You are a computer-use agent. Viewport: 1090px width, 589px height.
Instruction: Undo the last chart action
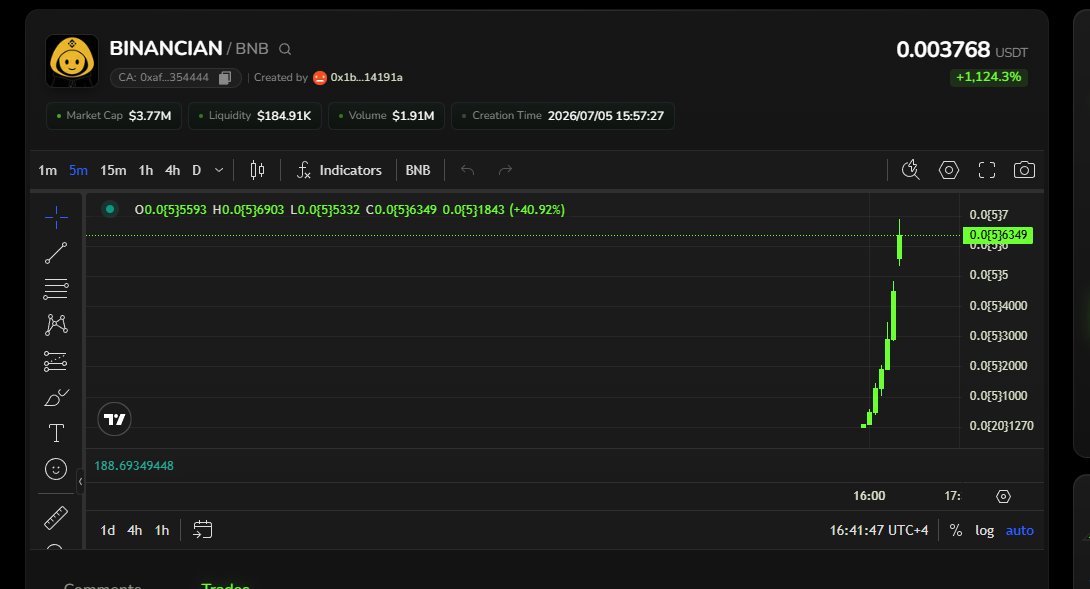coord(467,170)
